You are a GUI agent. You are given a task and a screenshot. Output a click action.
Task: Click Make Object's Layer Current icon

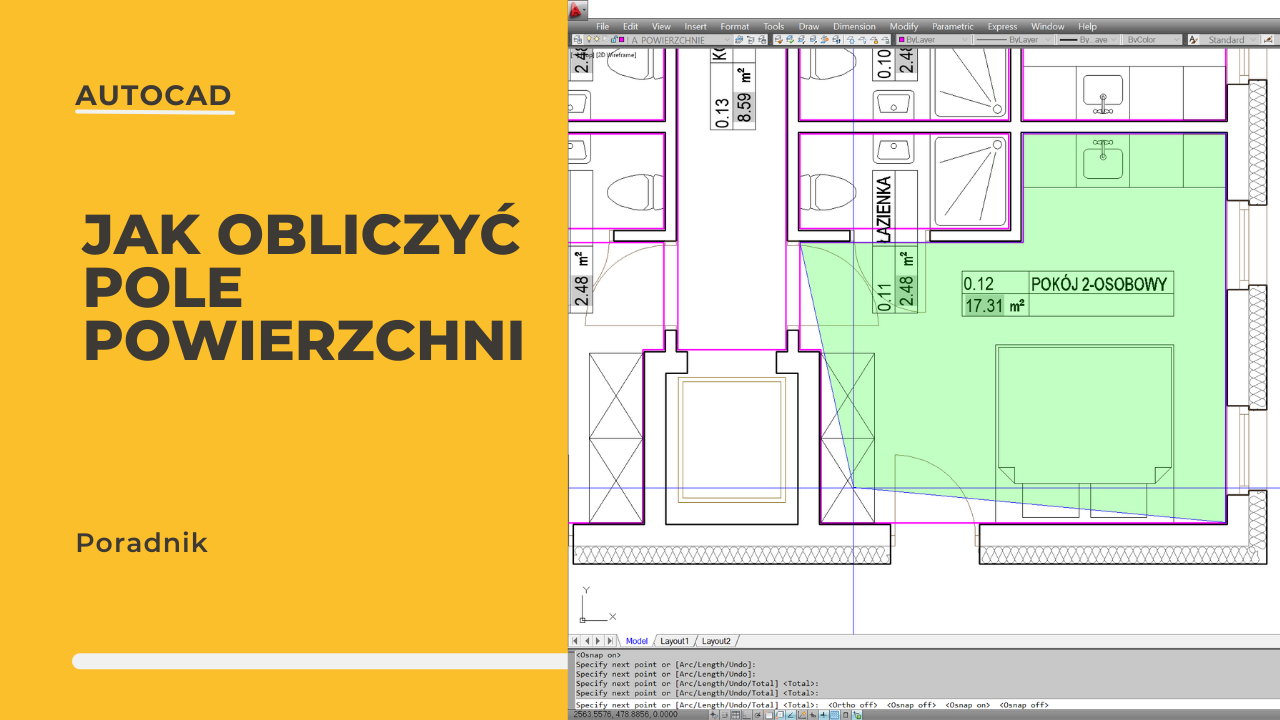(x=738, y=40)
